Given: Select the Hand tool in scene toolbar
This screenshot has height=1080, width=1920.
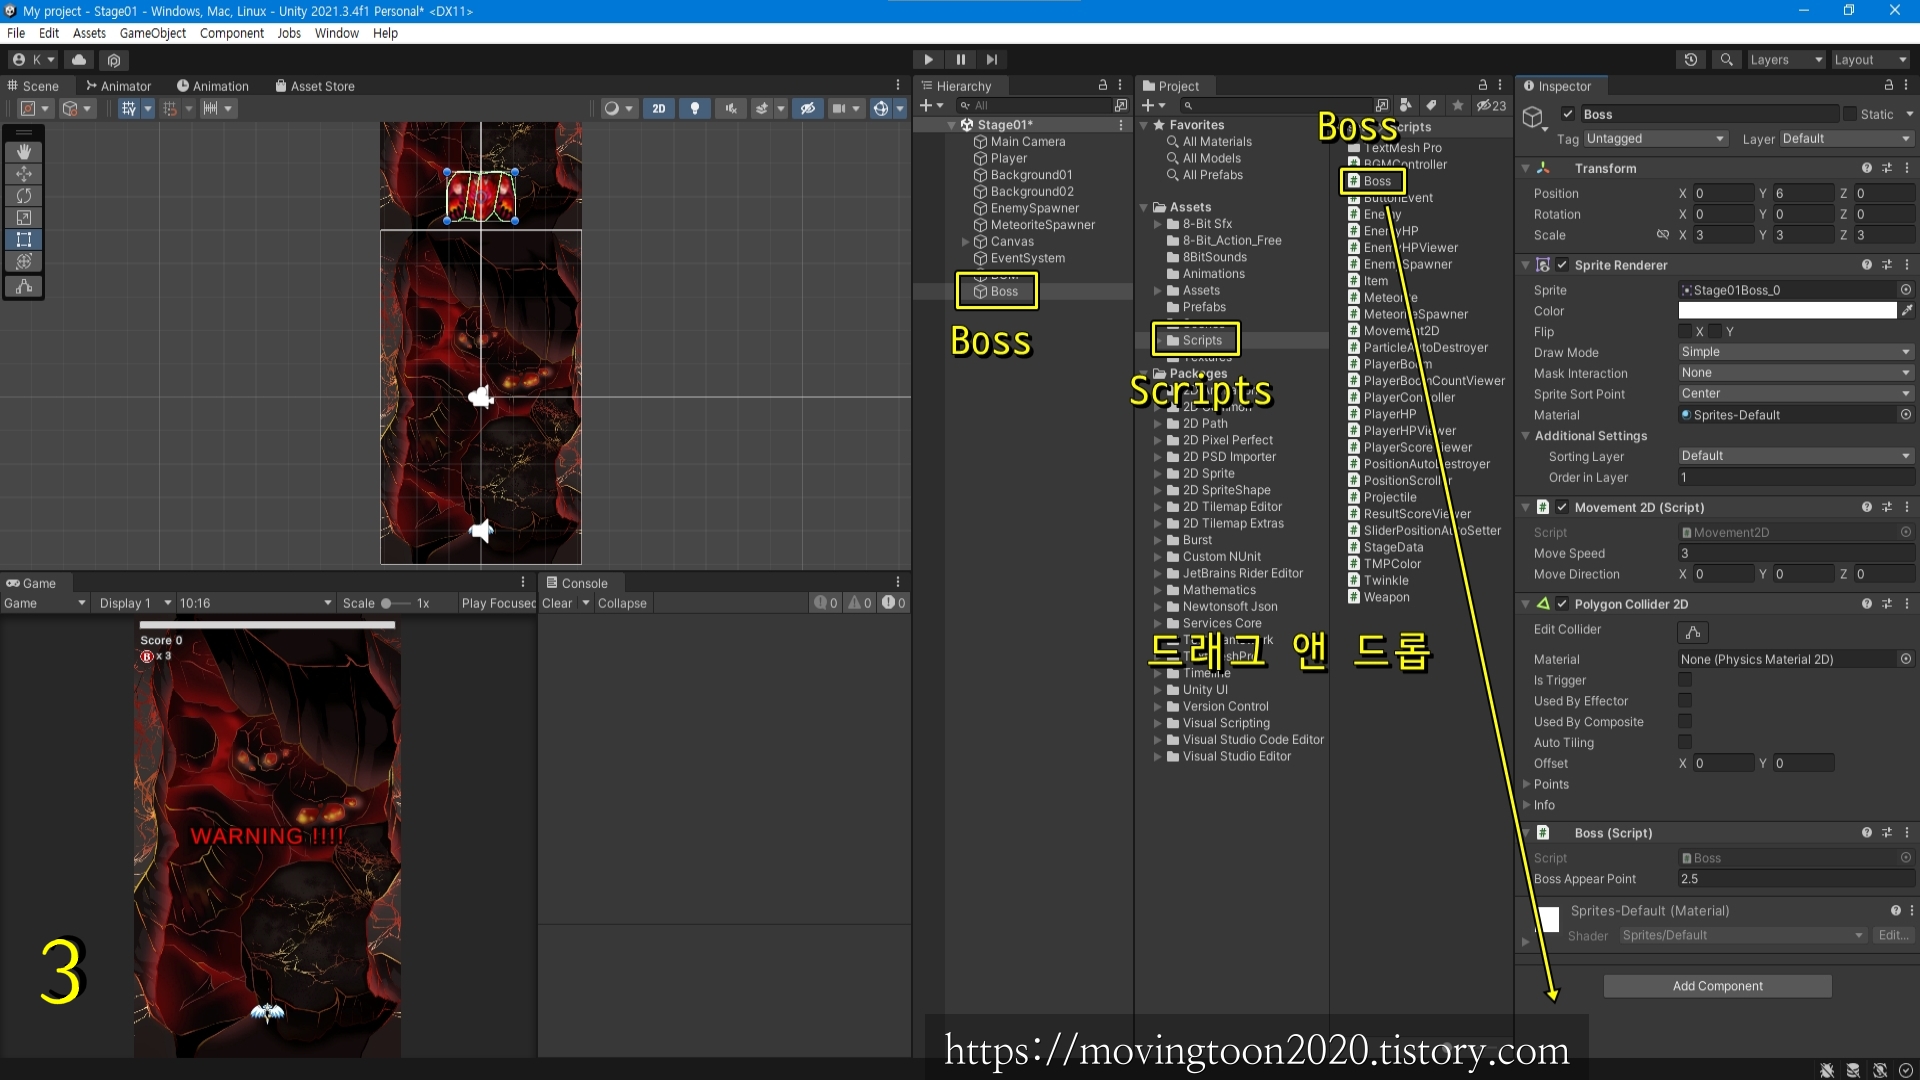Looking at the screenshot, I should [x=23, y=152].
